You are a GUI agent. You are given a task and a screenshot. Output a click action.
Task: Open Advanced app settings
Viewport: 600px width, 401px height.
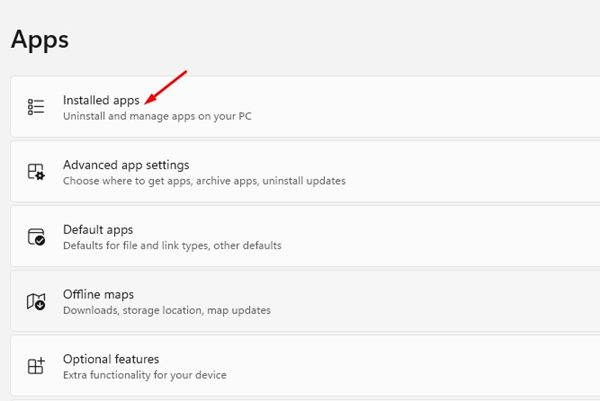click(126, 165)
